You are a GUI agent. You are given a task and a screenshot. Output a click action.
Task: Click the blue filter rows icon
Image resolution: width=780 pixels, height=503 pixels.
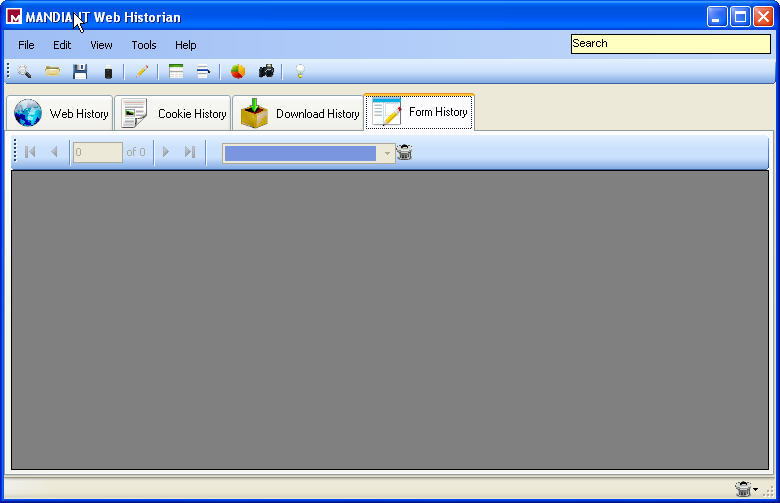(203, 72)
